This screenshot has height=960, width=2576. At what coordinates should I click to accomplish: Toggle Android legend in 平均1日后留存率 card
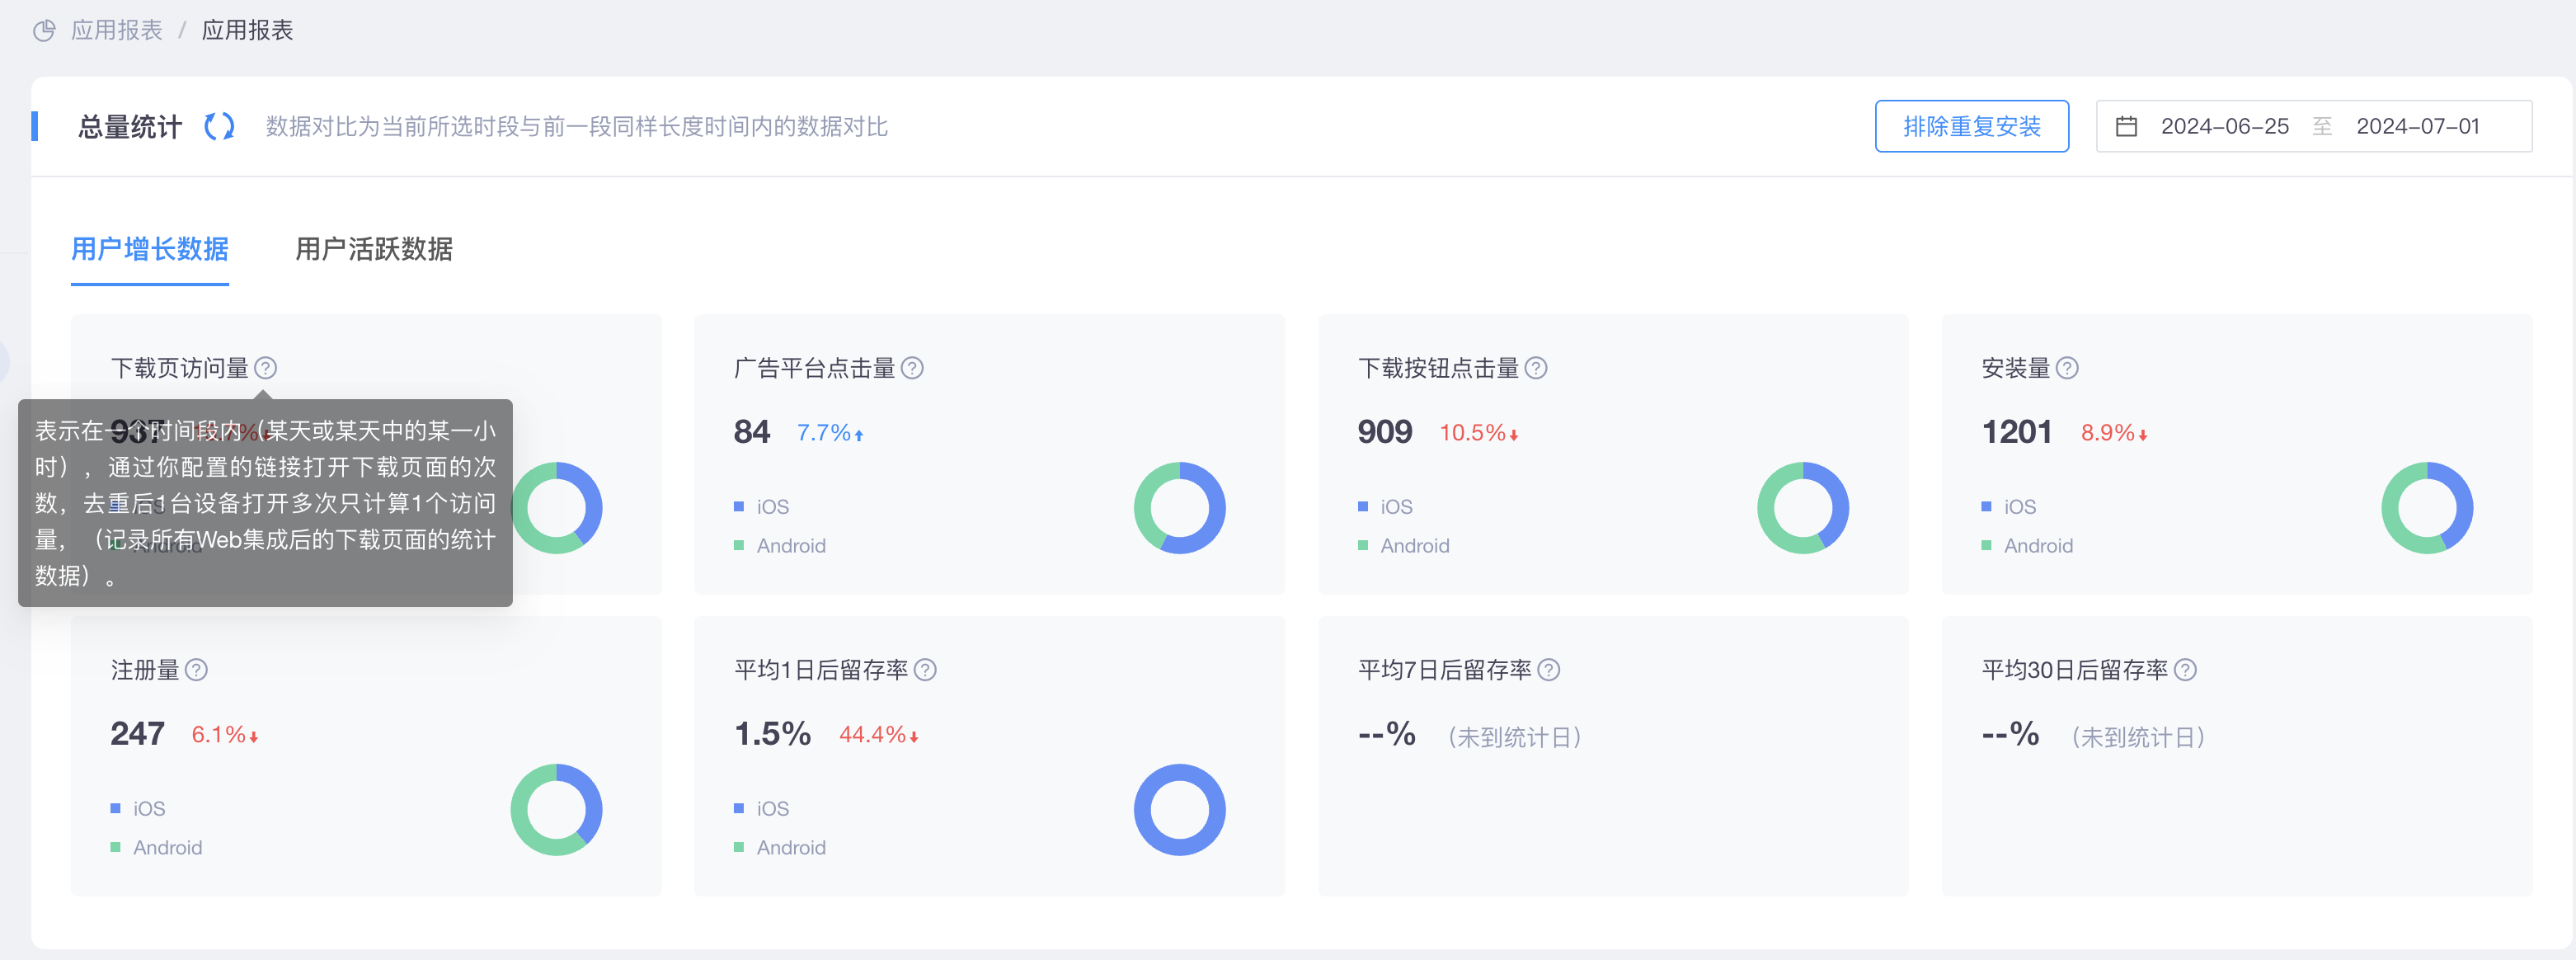tap(780, 848)
